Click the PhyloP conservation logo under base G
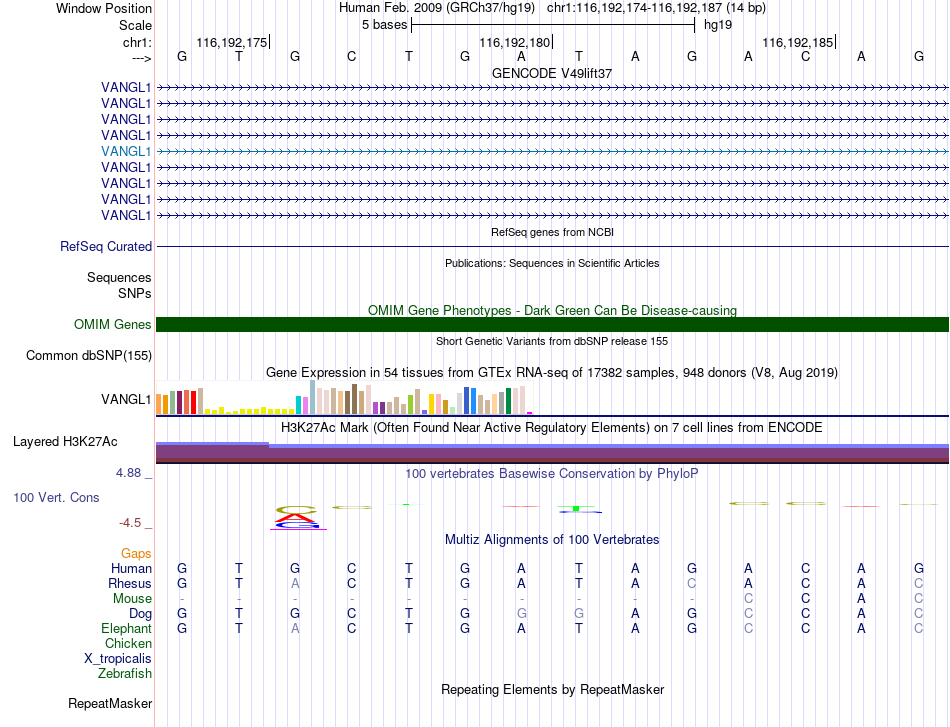The image size is (950, 727). point(296,517)
